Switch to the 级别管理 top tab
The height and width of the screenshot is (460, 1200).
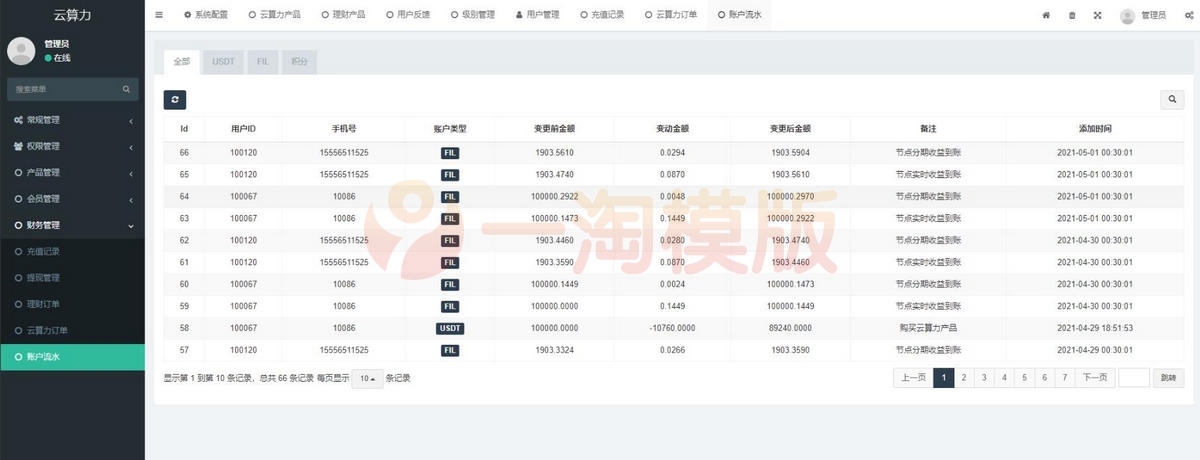click(x=472, y=15)
